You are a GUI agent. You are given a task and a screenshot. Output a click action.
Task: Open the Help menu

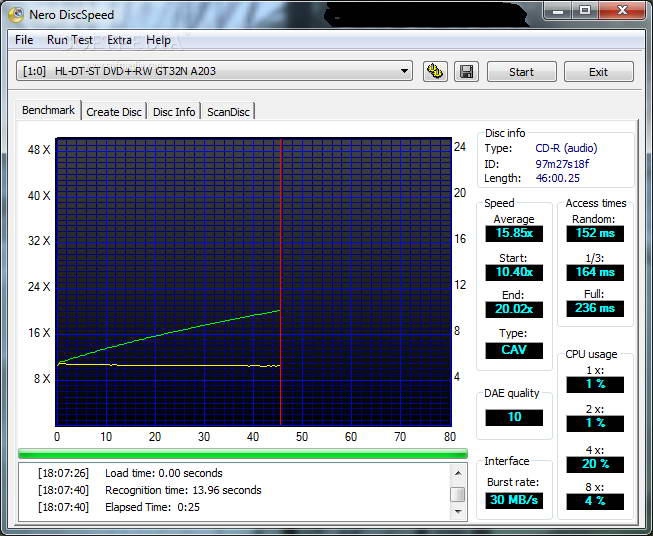click(x=158, y=40)
